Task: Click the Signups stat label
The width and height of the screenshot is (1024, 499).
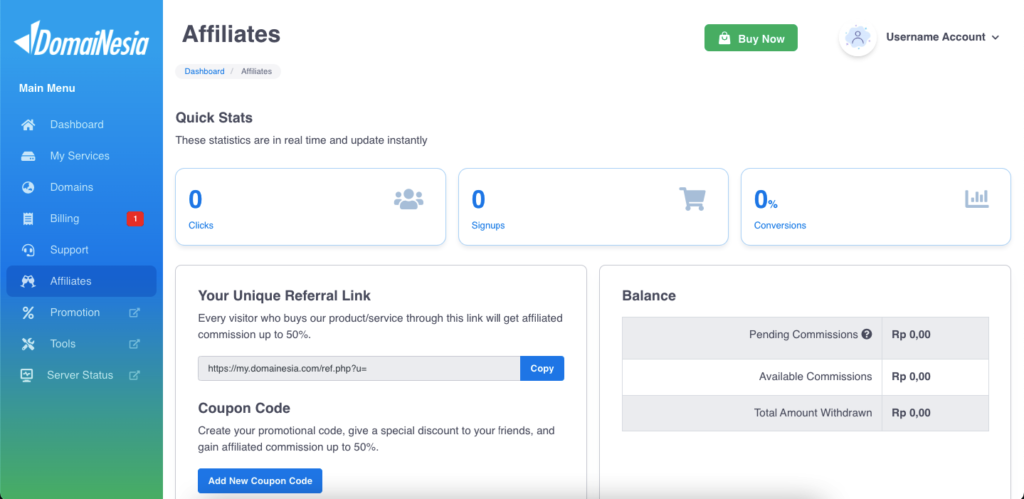Action: (x=488, y=225)
